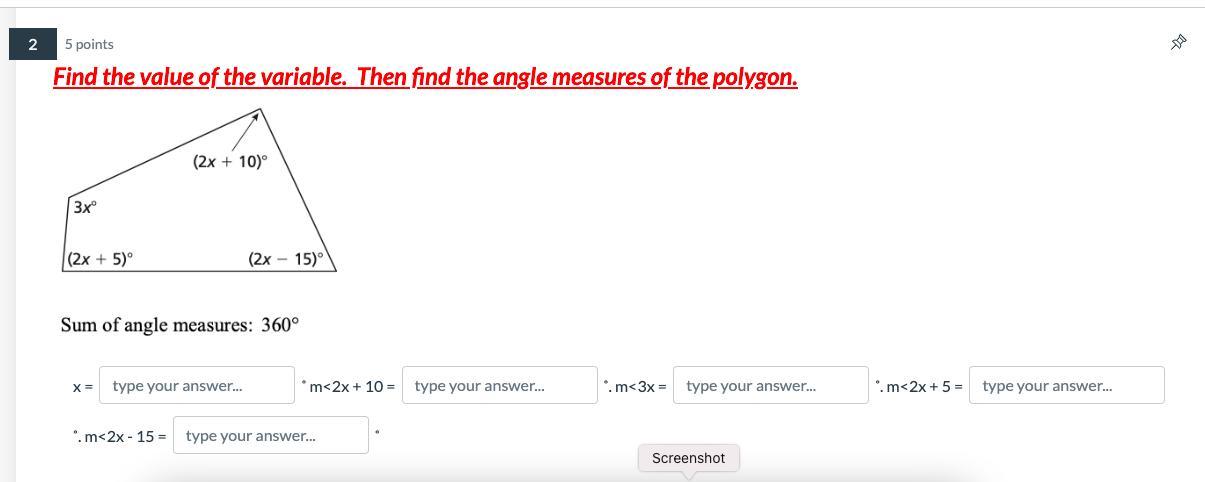This screenshot has height=482, width=1205.
Task: Click the question number 2 badge
Action: (x=33, y=44)
